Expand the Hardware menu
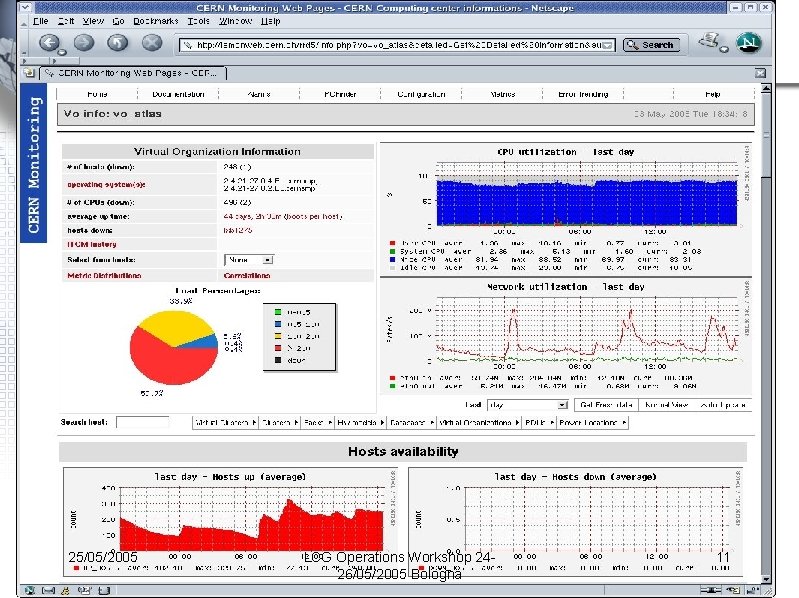799x598 pixels. [x=361, y=423]
